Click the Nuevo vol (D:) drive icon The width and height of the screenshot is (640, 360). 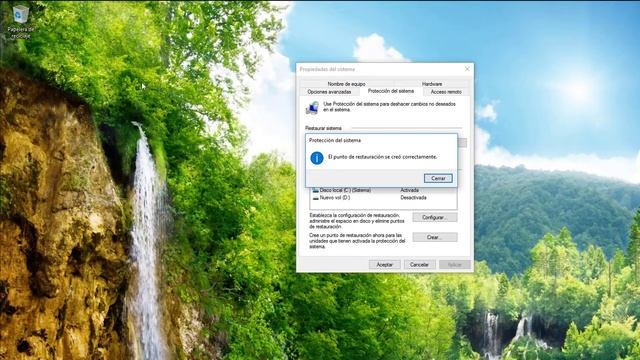pos(316,198)
